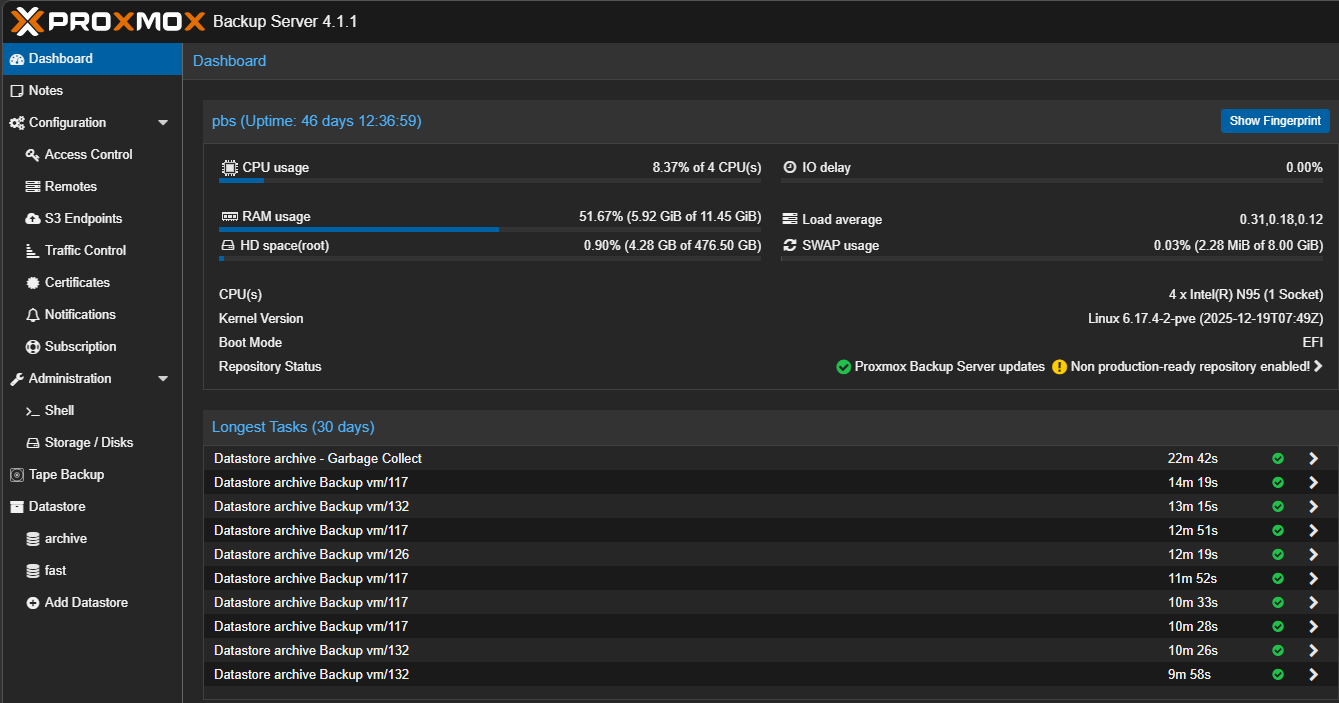Collapse the Configuration section arrow
Screen dimensions: 1339x703
[163, 123]
